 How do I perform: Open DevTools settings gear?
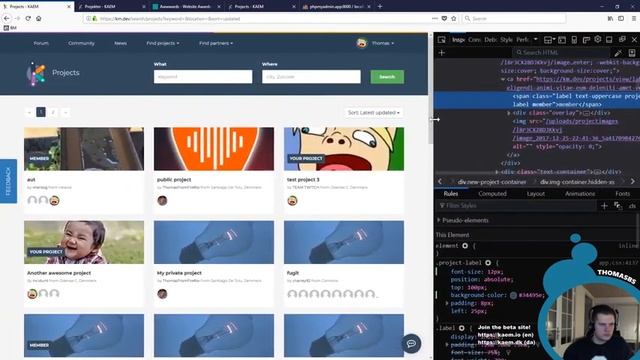point(598,40)
